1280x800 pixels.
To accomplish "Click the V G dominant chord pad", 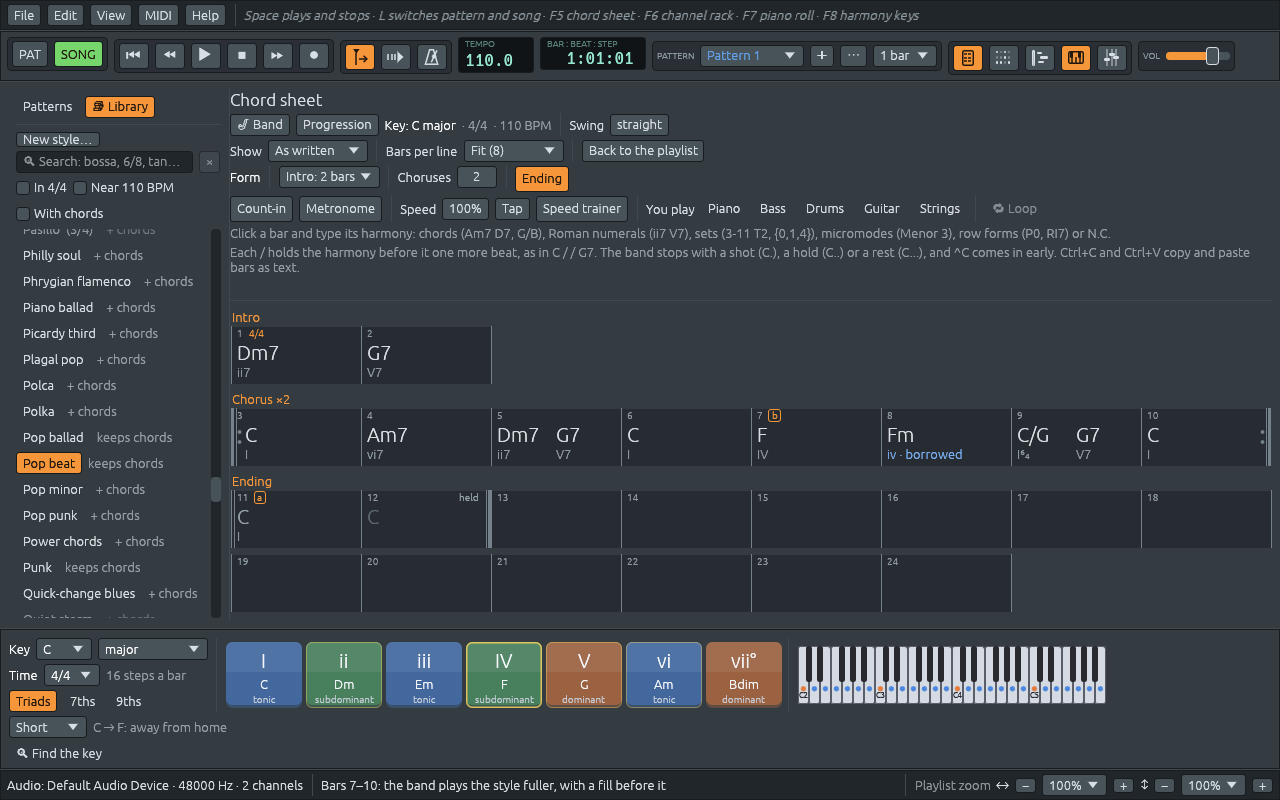I will pyautogui.click(x=584, y=675).
